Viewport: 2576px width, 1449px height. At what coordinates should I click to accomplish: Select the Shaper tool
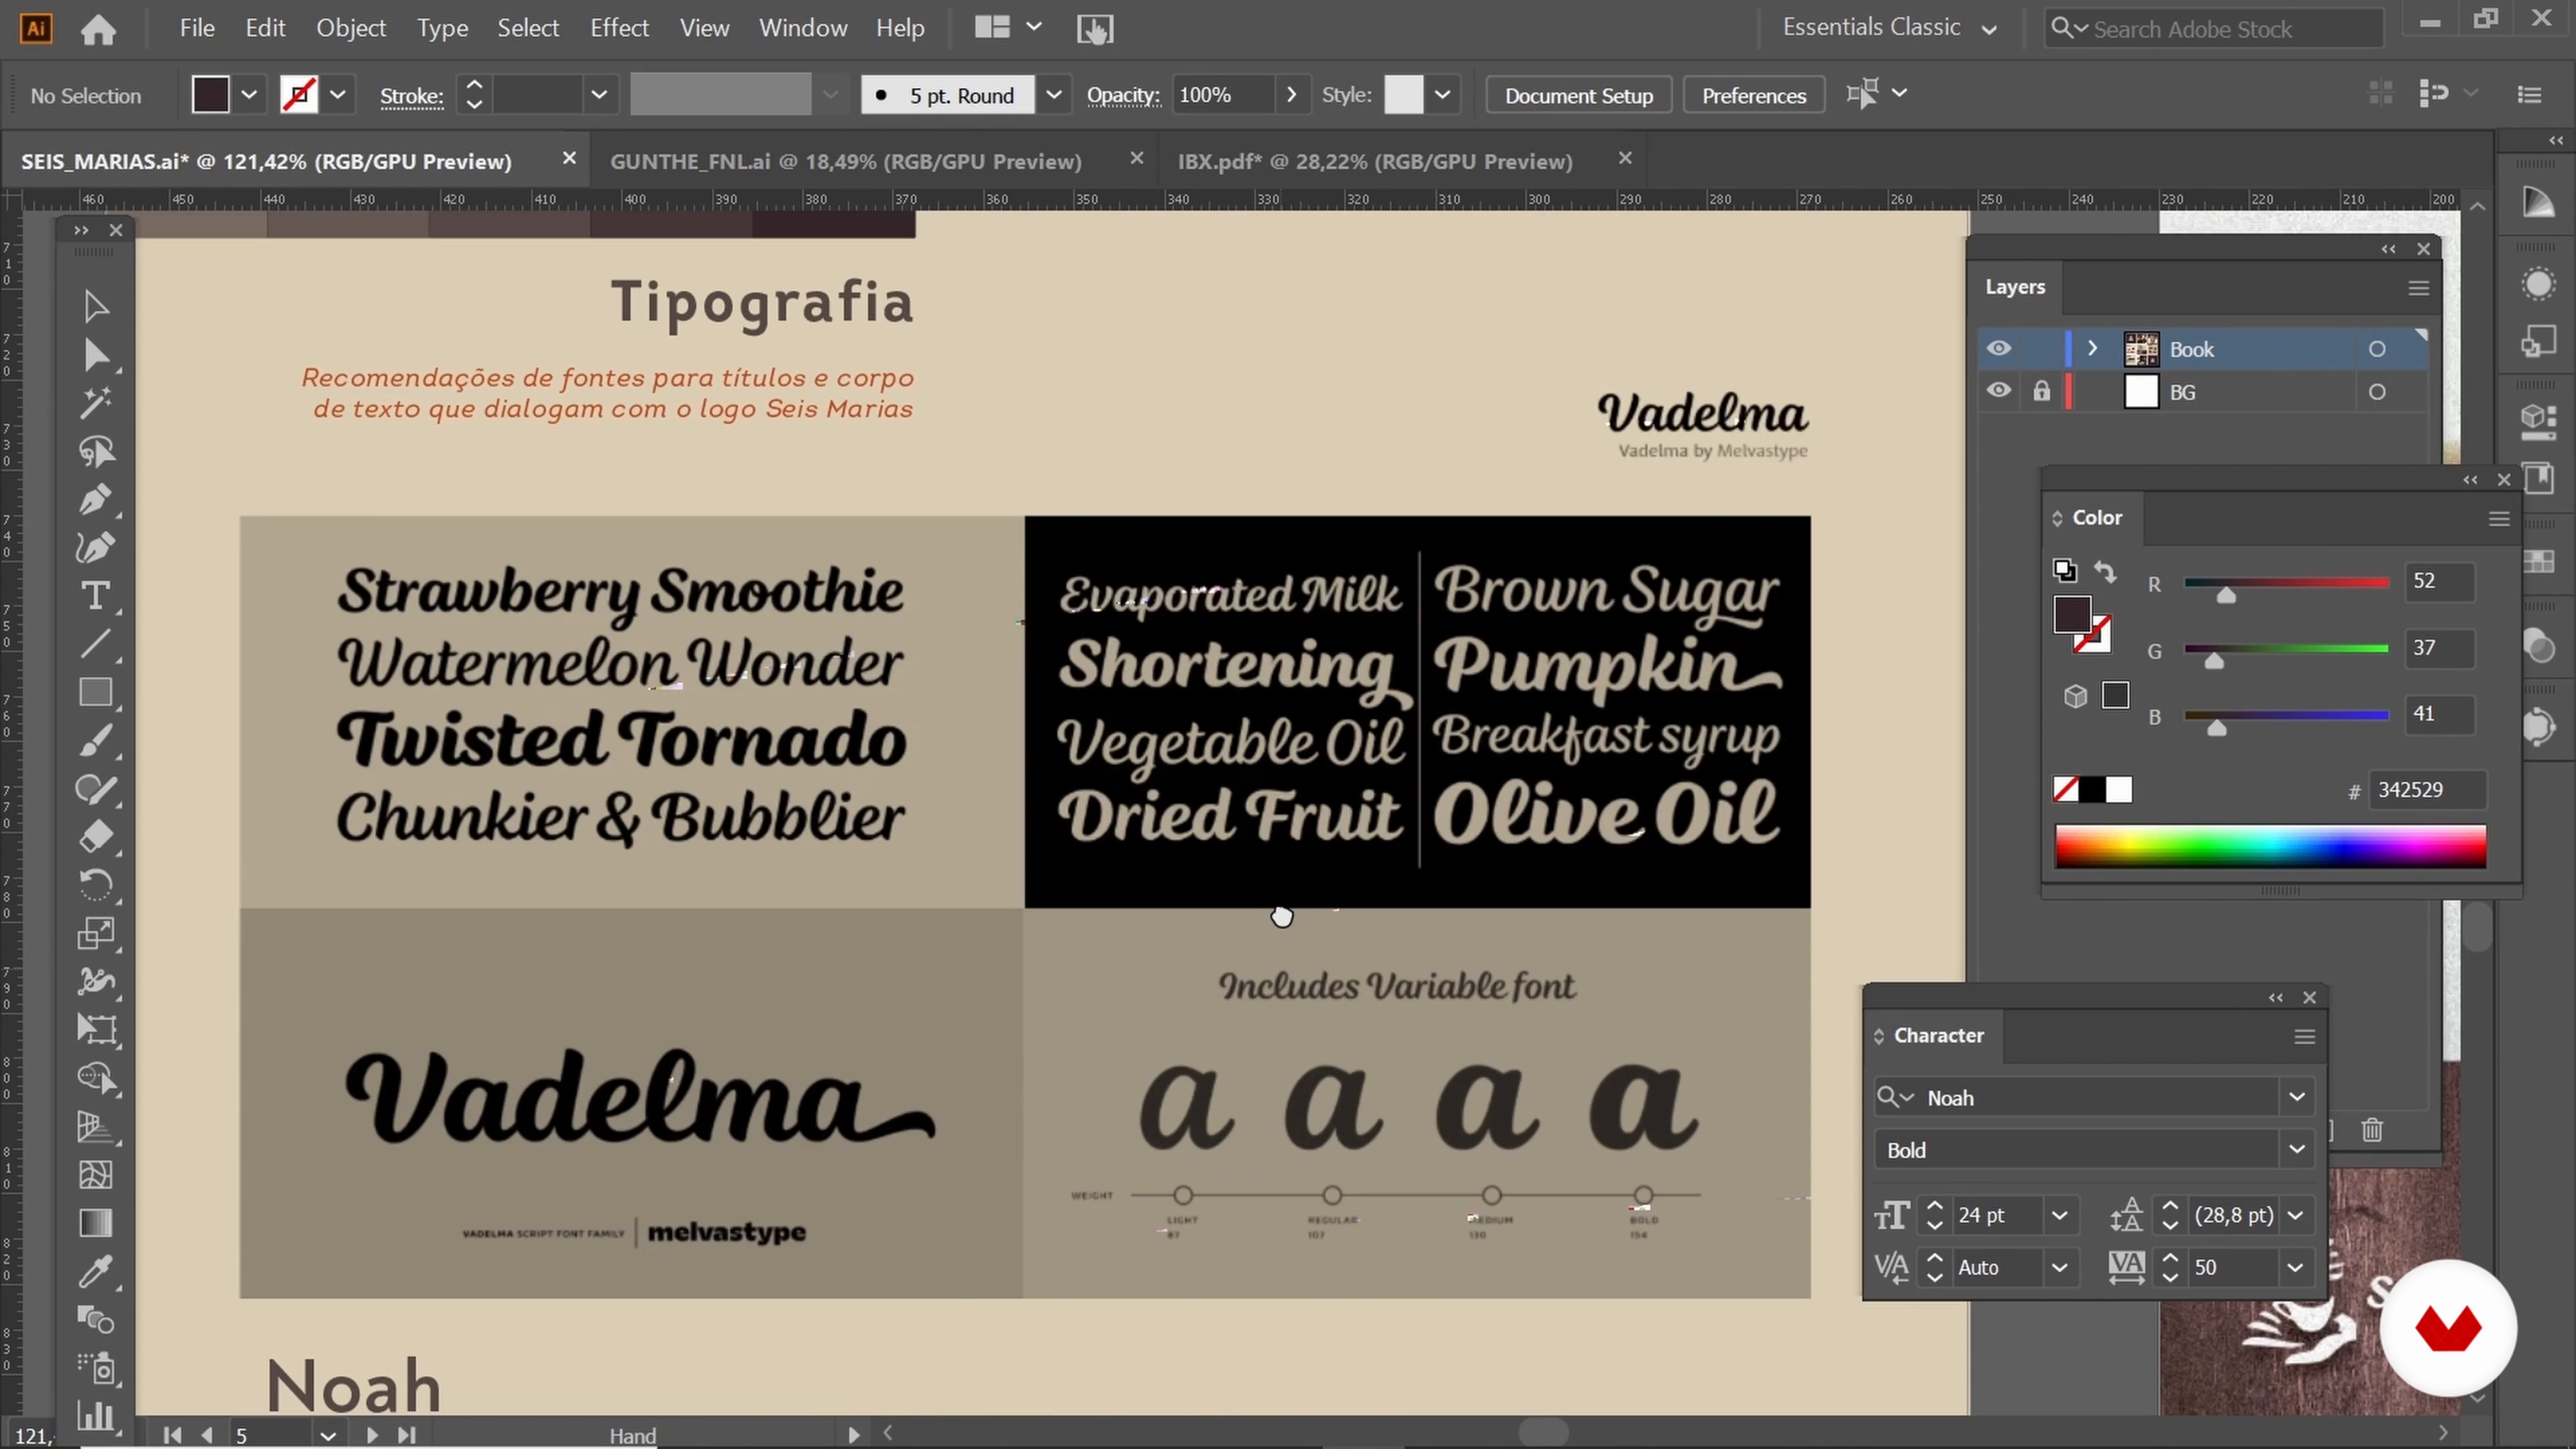pyautogui.click(x=96, y=789)
